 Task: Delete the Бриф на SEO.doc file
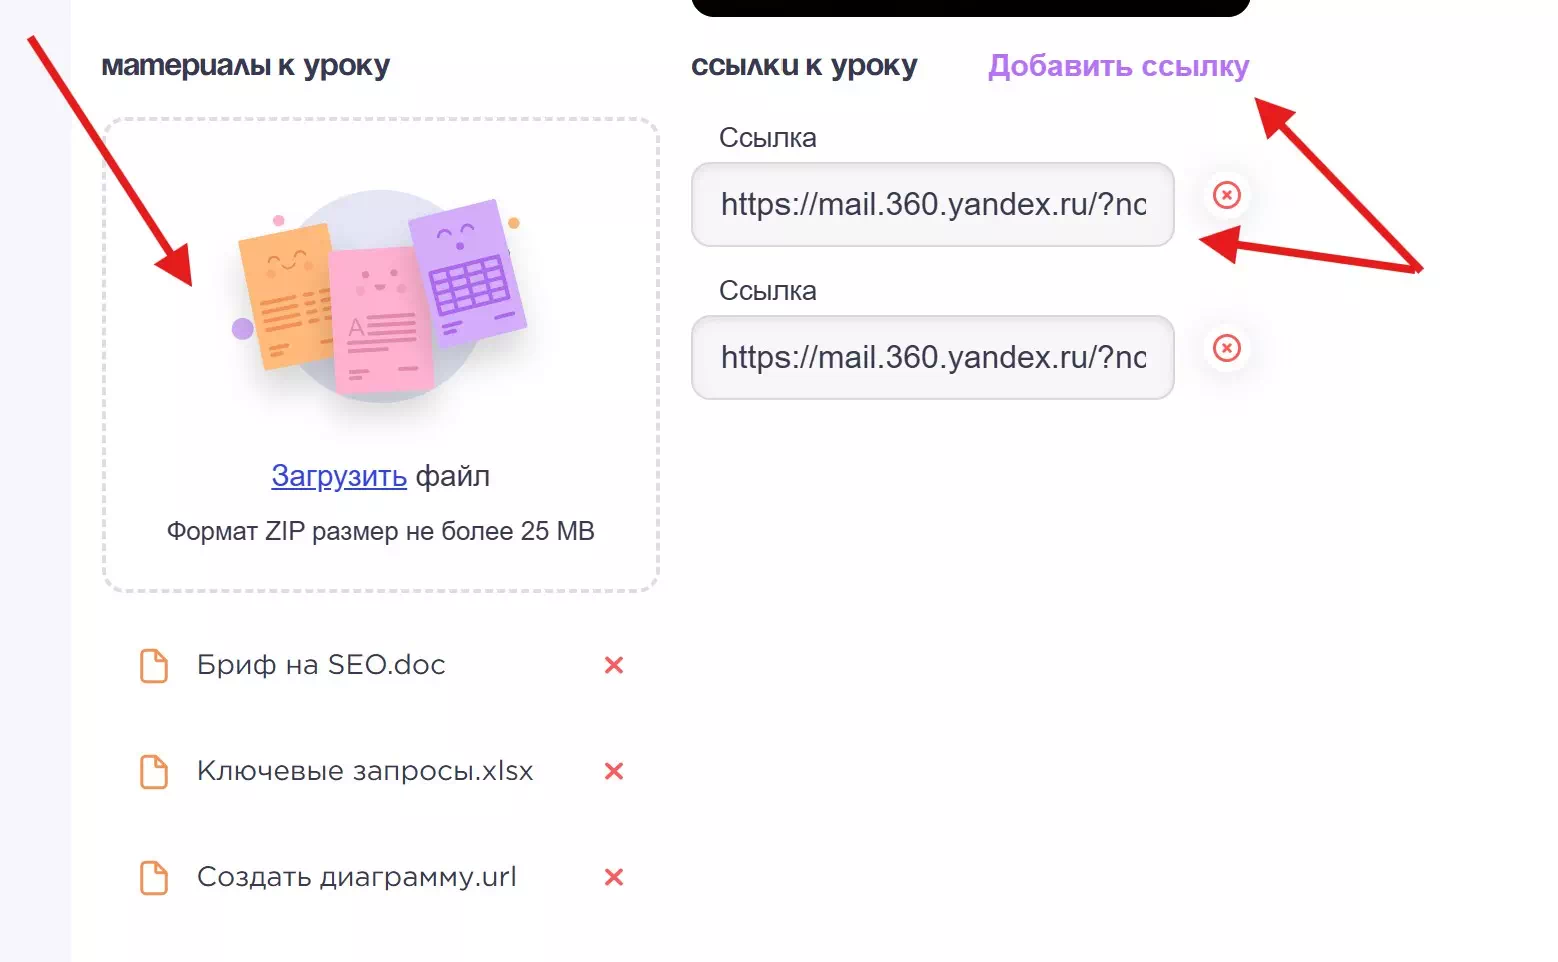(x=614, y=665)
